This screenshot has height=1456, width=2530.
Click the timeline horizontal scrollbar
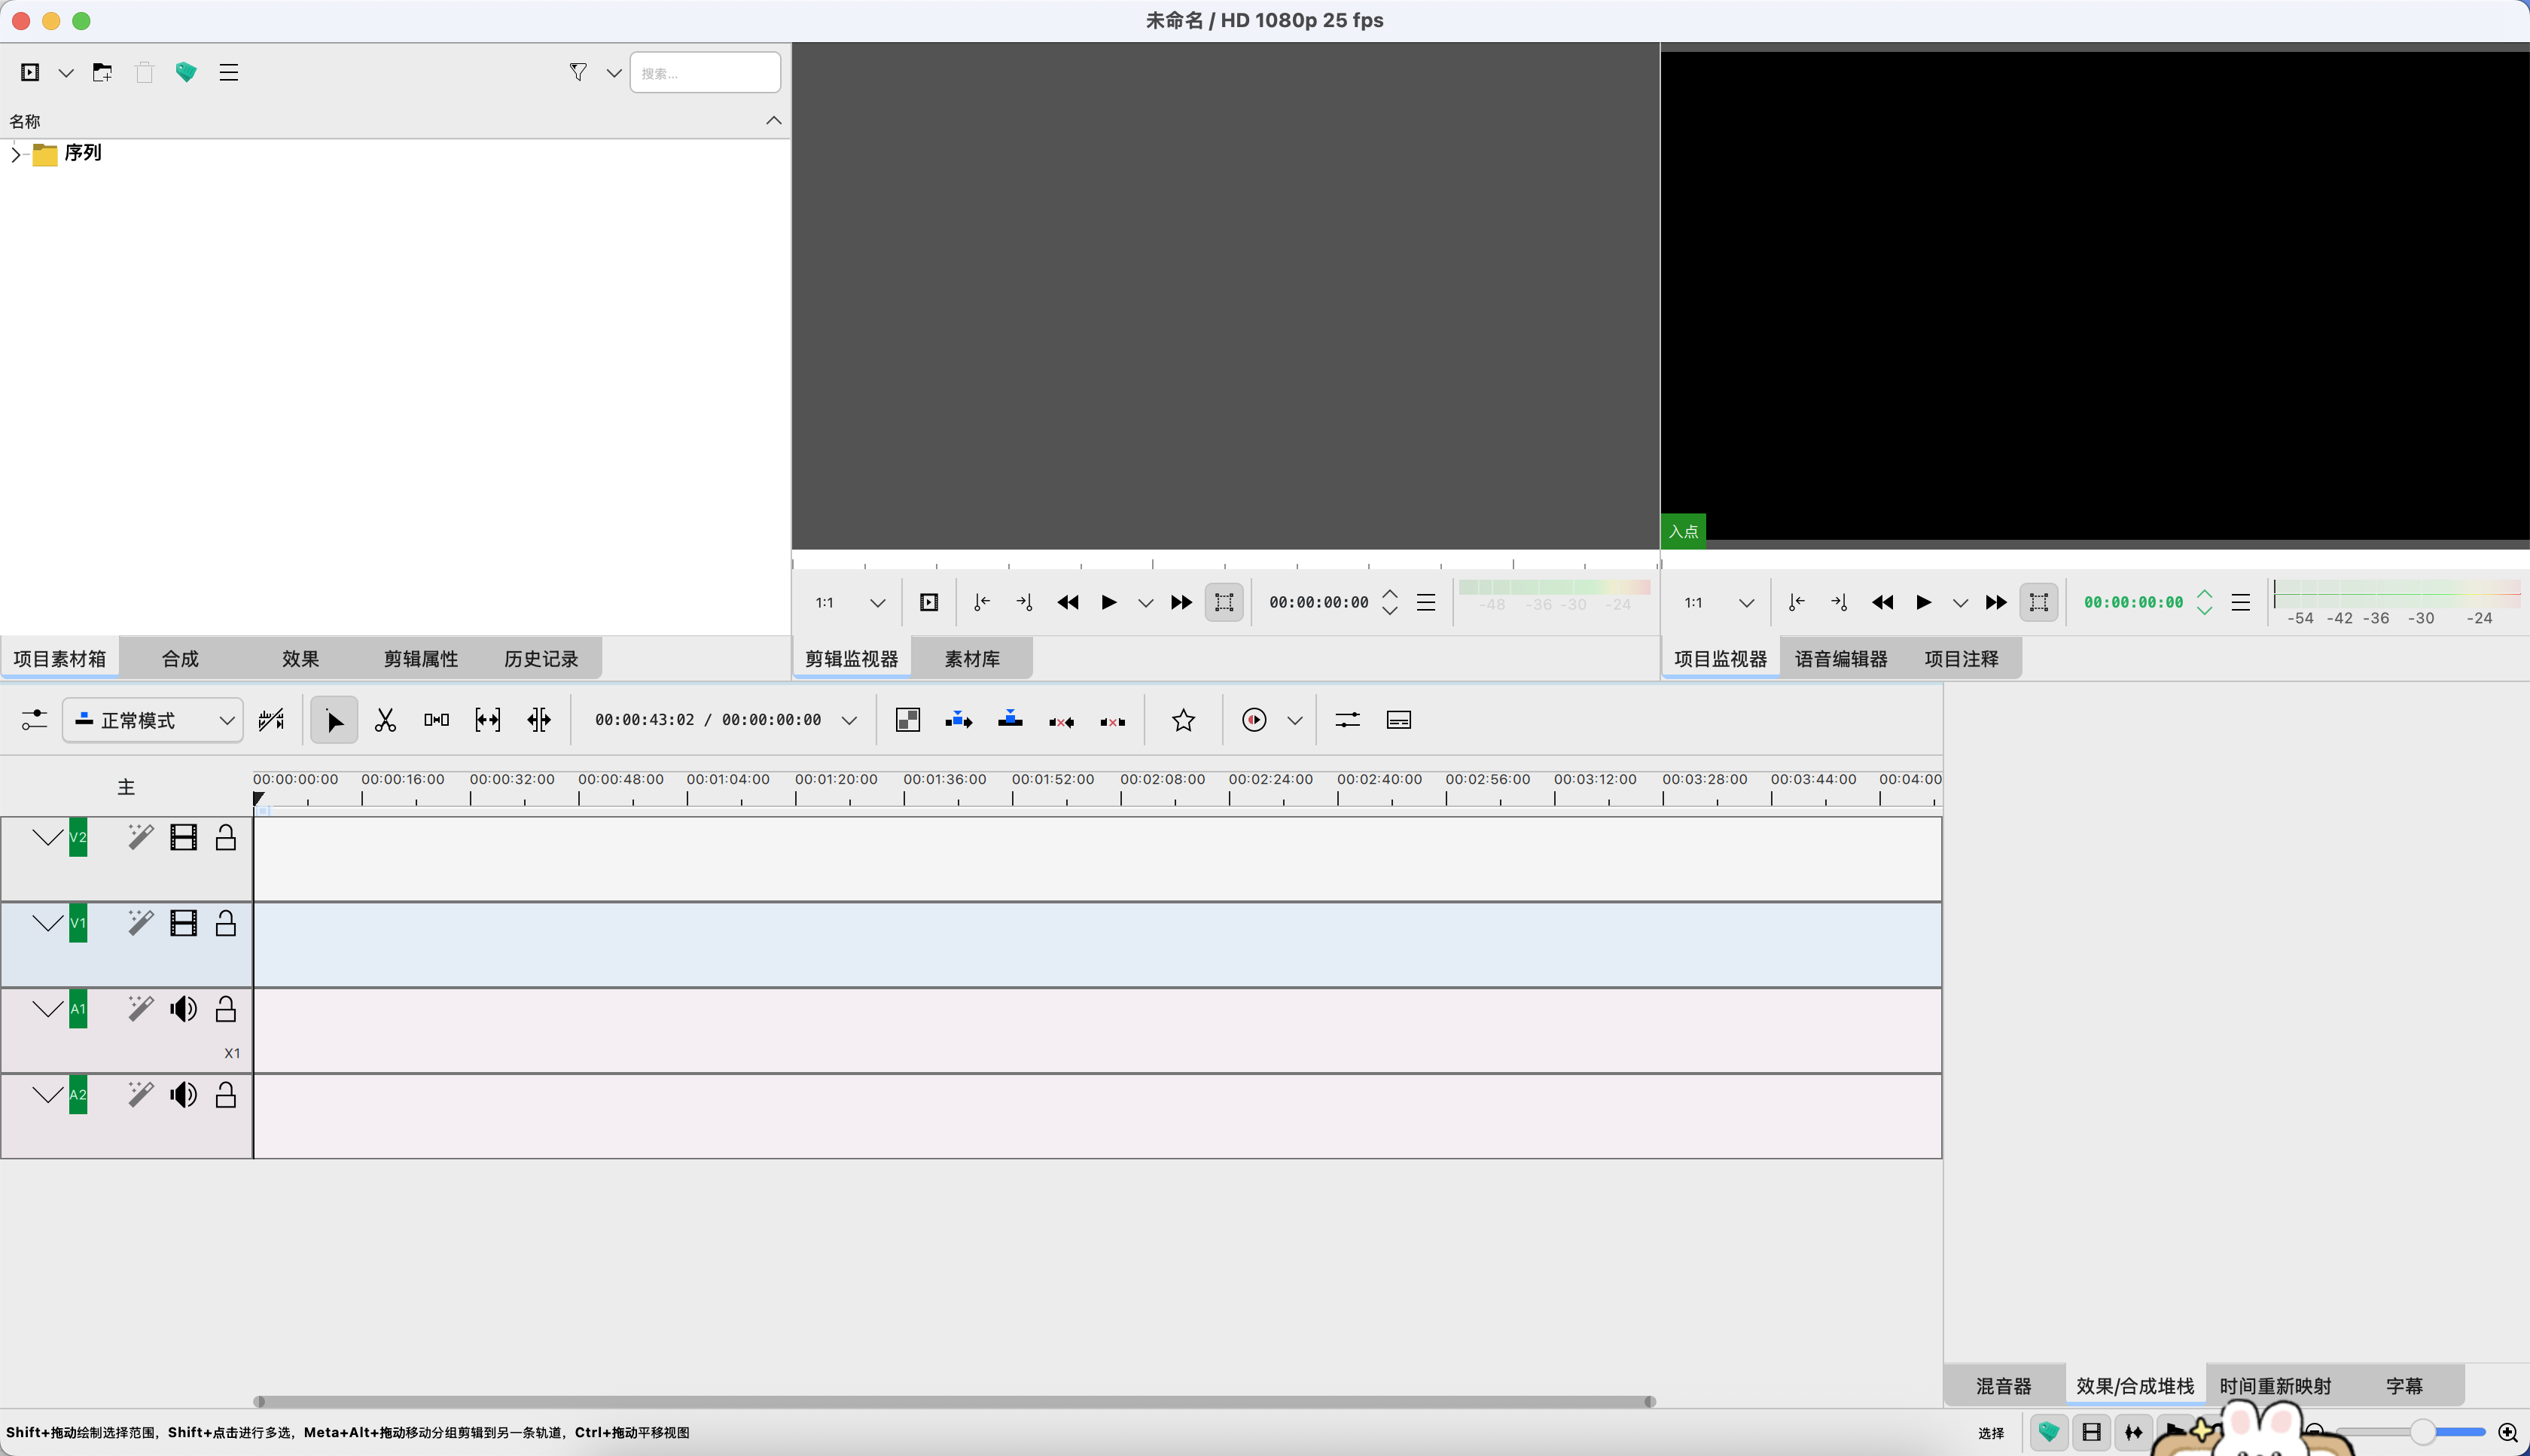(x=955, y=1401)
